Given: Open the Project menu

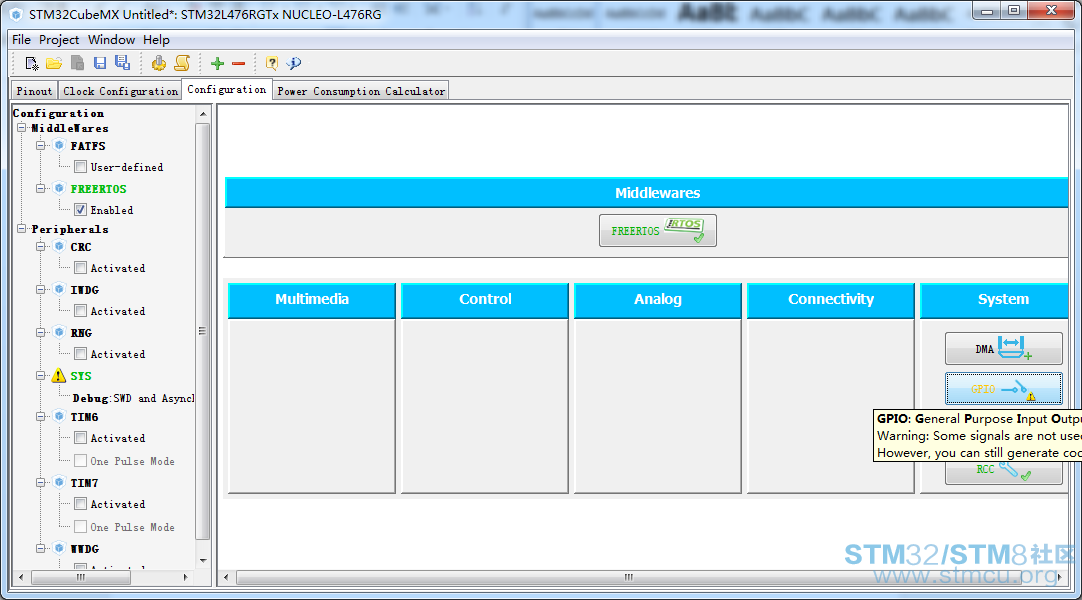Looking at the screenshot, I should (59, 40).
